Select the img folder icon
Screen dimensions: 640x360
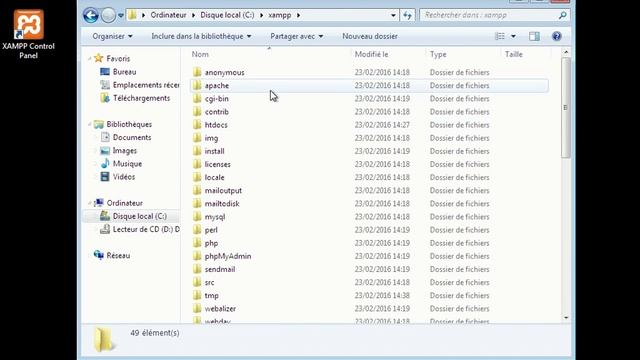point(197,138)
